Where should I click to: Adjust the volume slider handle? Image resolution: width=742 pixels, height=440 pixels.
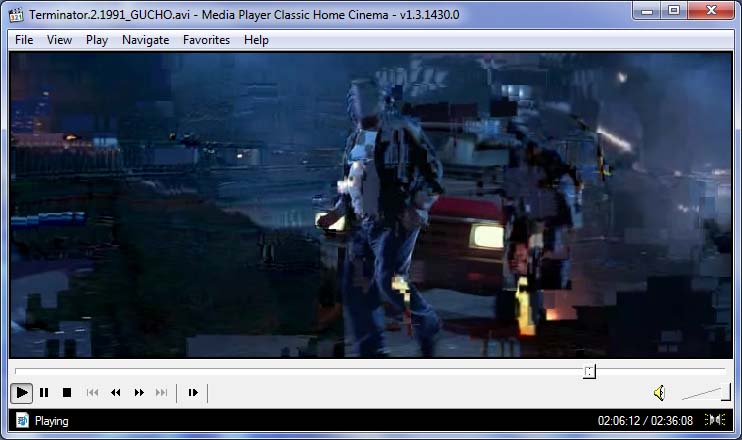click(x=725, y=392)
